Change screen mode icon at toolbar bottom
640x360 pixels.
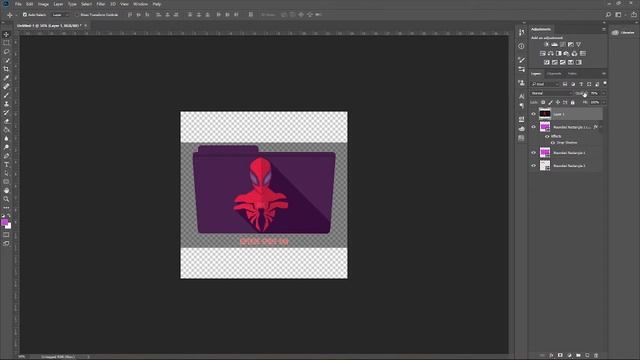tap(6, 243)
